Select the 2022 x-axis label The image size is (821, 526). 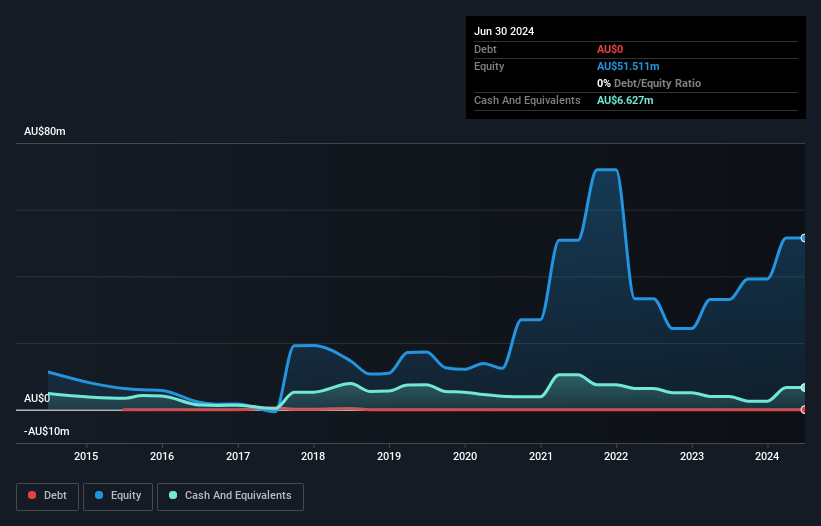point(616,456)
